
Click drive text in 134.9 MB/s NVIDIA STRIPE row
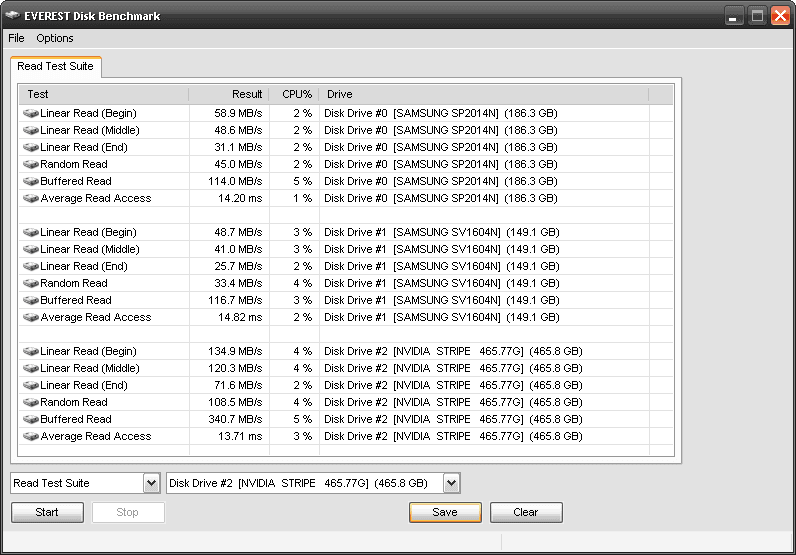[453, 351]
